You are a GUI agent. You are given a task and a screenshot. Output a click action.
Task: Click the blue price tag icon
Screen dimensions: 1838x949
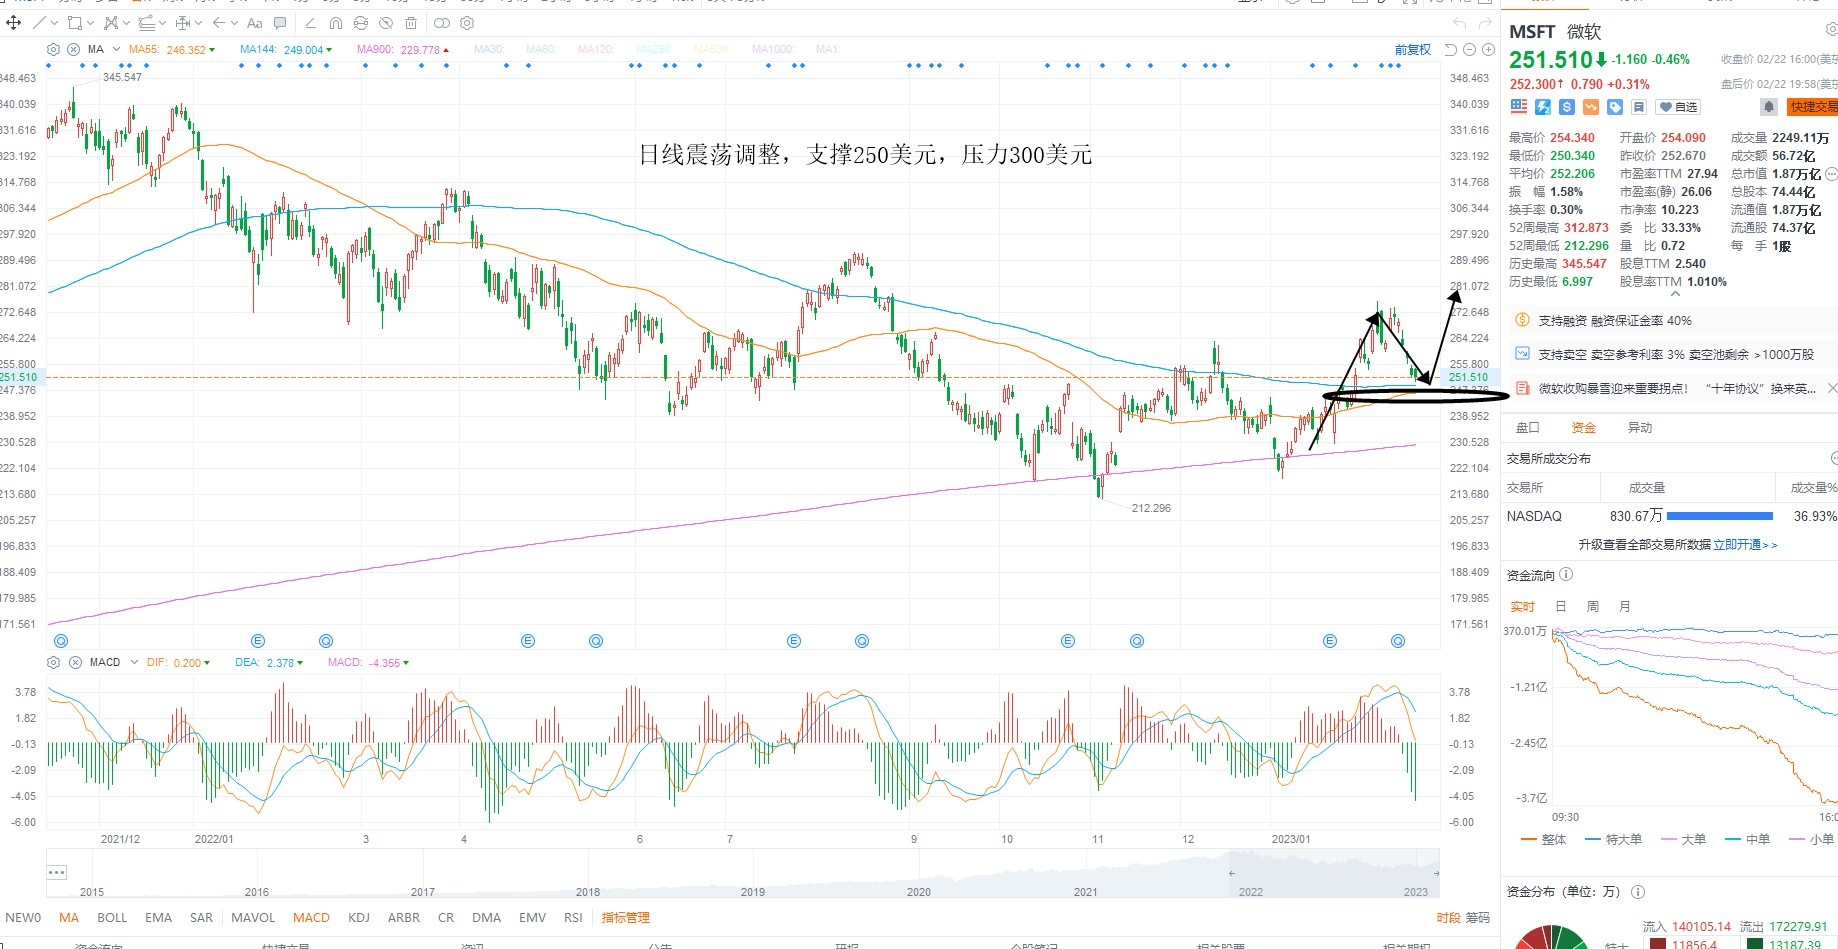(x=1615, y=106)
